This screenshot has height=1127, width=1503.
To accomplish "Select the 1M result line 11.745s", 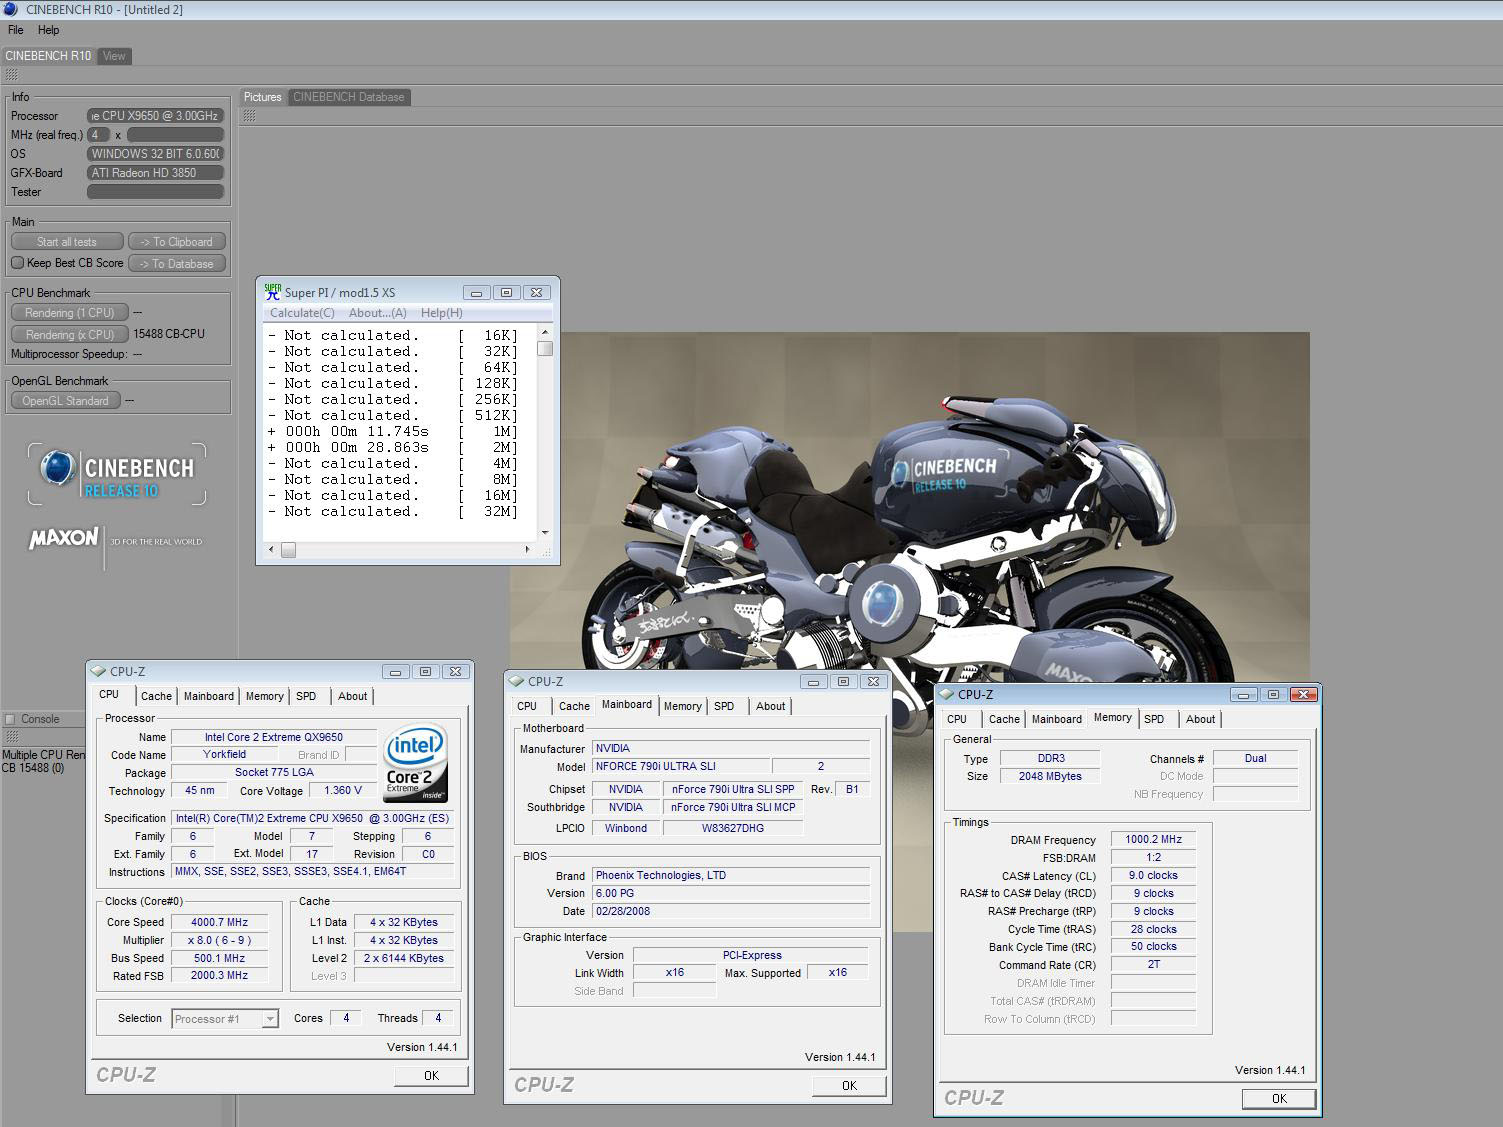I will click(392, 432).
